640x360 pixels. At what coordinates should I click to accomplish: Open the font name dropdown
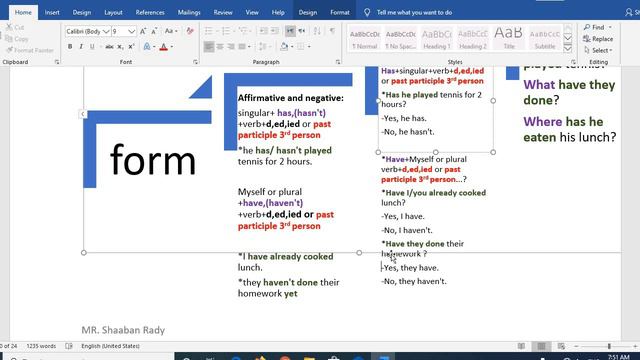tap(106, 31)
